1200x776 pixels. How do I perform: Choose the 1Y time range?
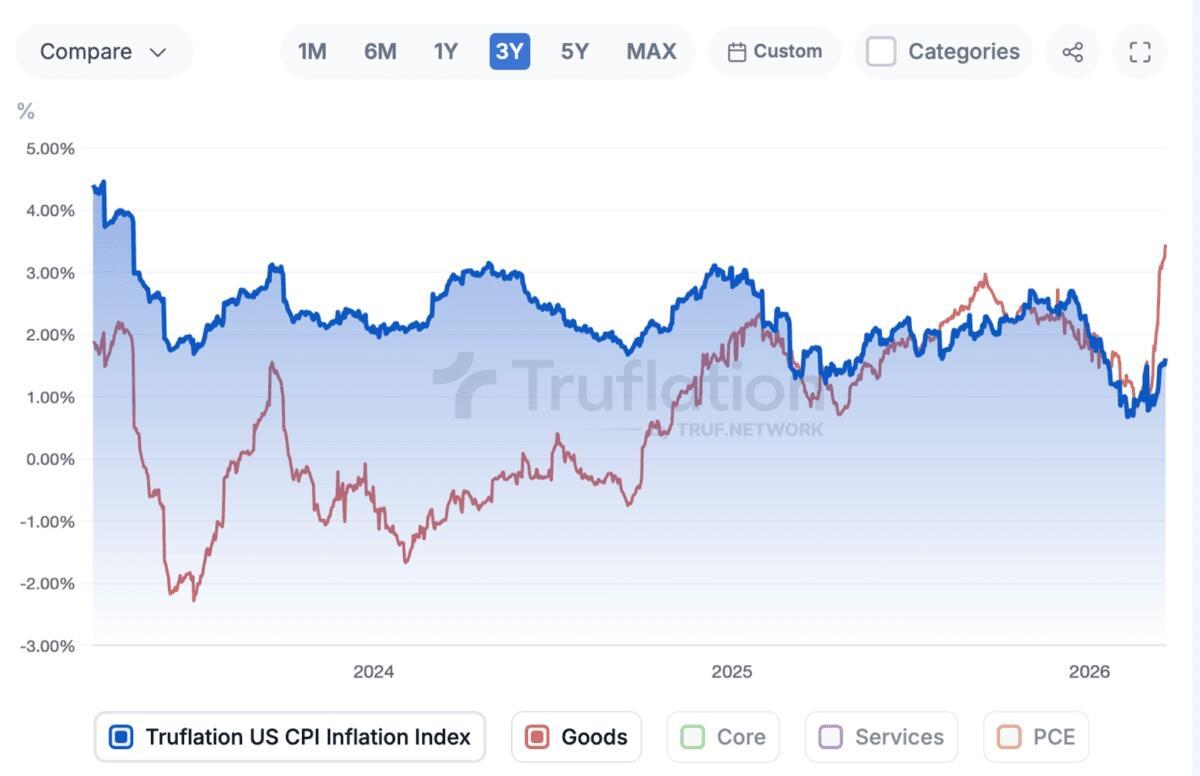[445, 52]
